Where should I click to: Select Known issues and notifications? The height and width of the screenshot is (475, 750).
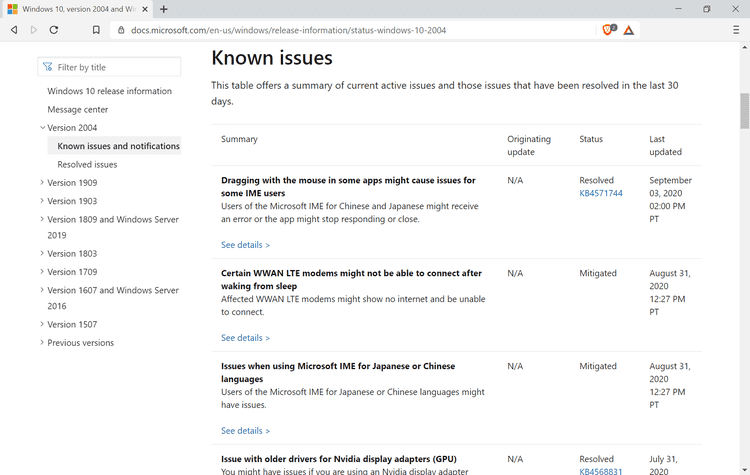point(114,146)
